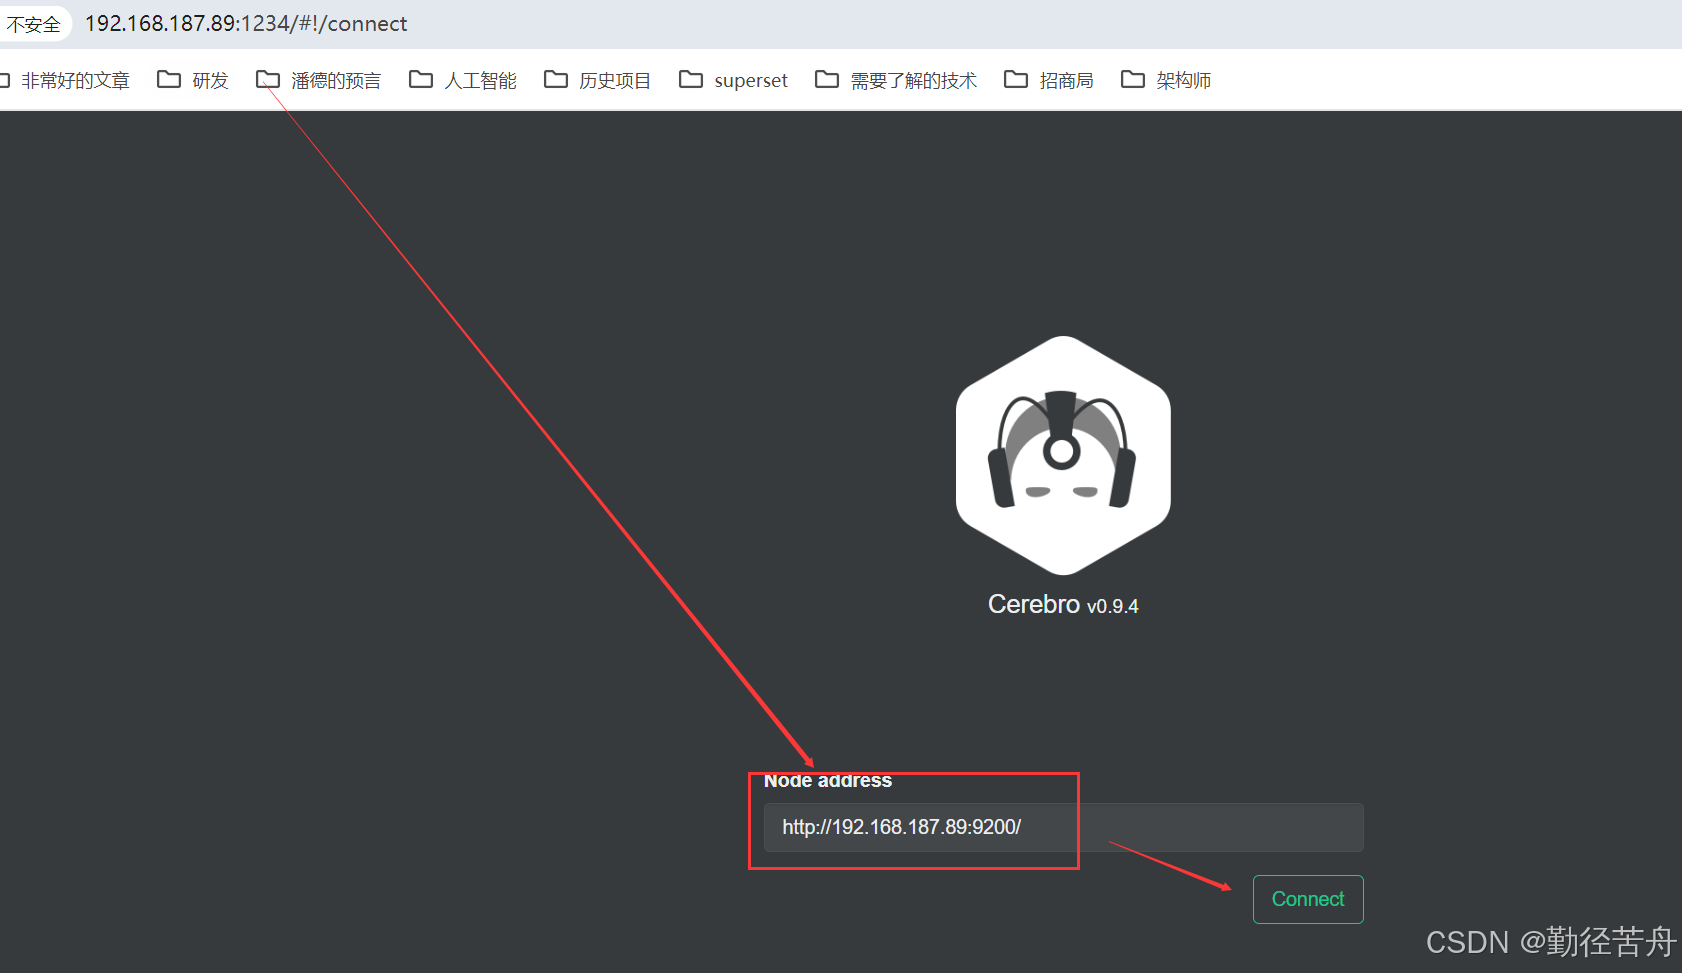This screenshot has width=1682, height=973.
Task: Focus the Node address input field
Action: pos(1063,827)
